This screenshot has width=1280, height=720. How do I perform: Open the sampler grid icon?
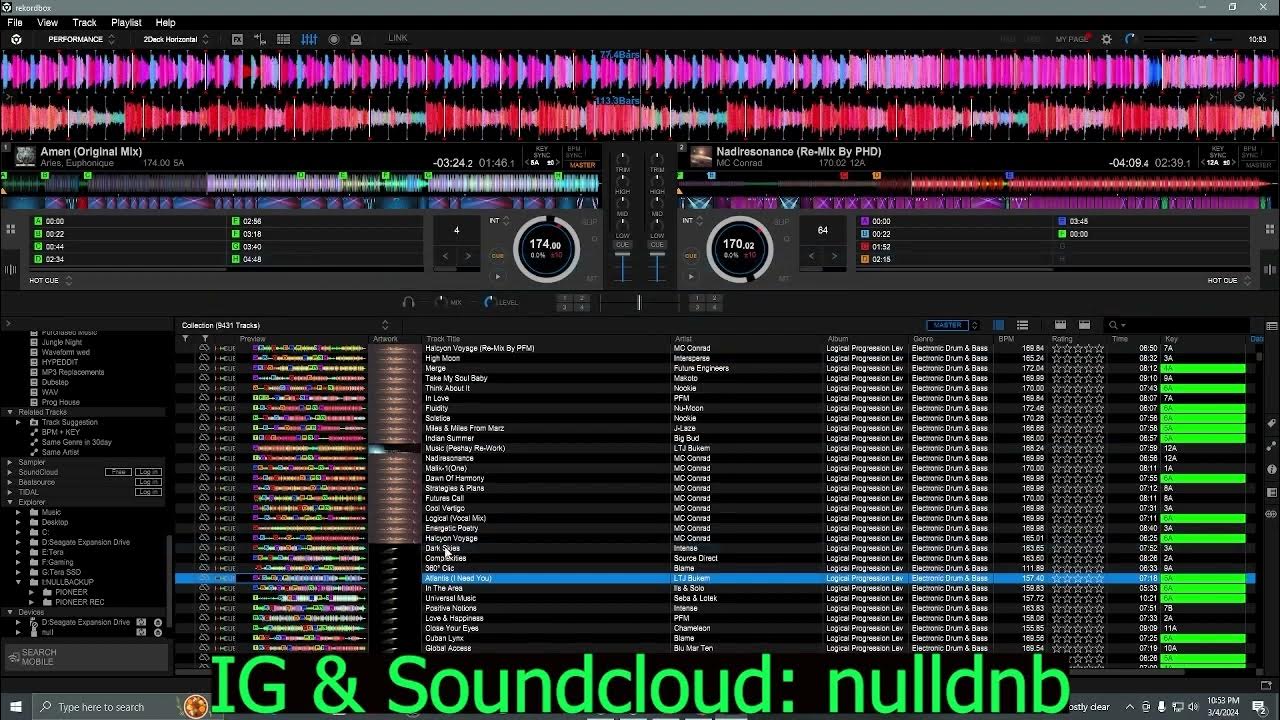[x=284, y=39]
